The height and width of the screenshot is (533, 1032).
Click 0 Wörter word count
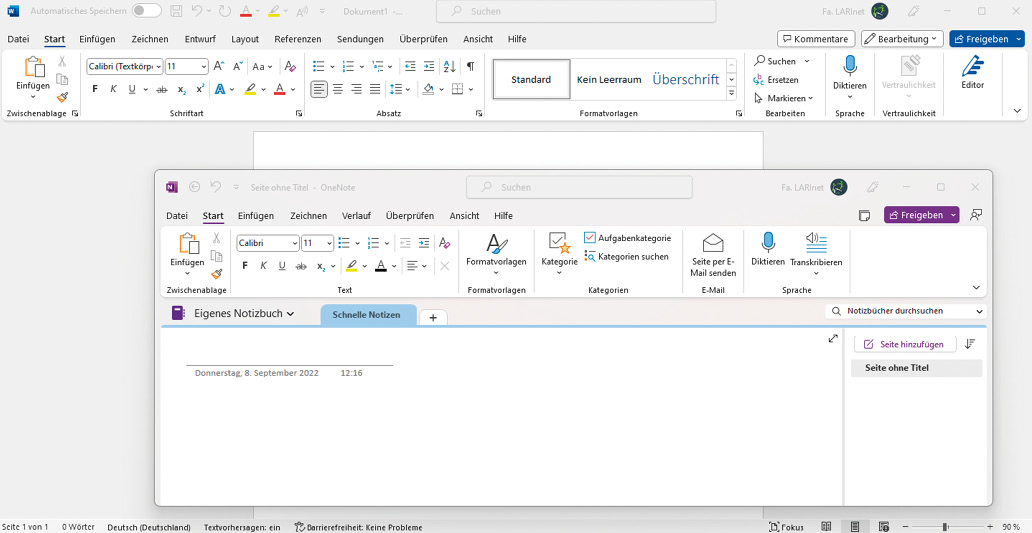(78, 527)
